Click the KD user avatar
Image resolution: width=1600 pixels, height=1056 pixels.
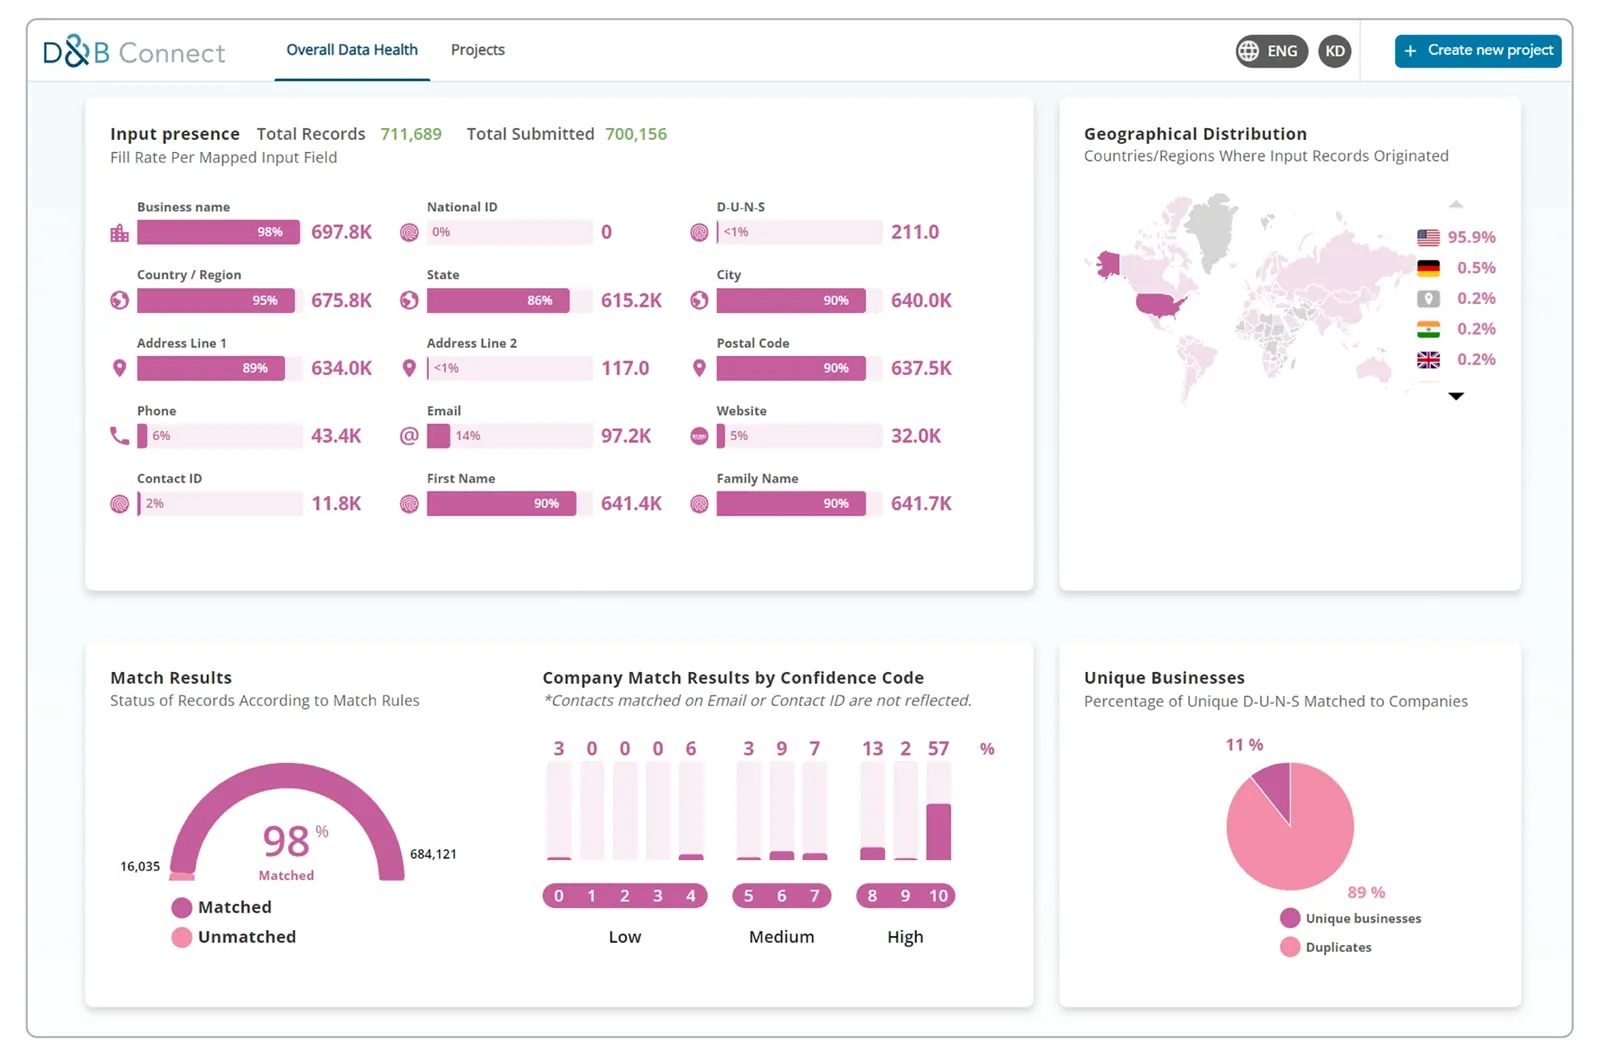pos(1335,51)
